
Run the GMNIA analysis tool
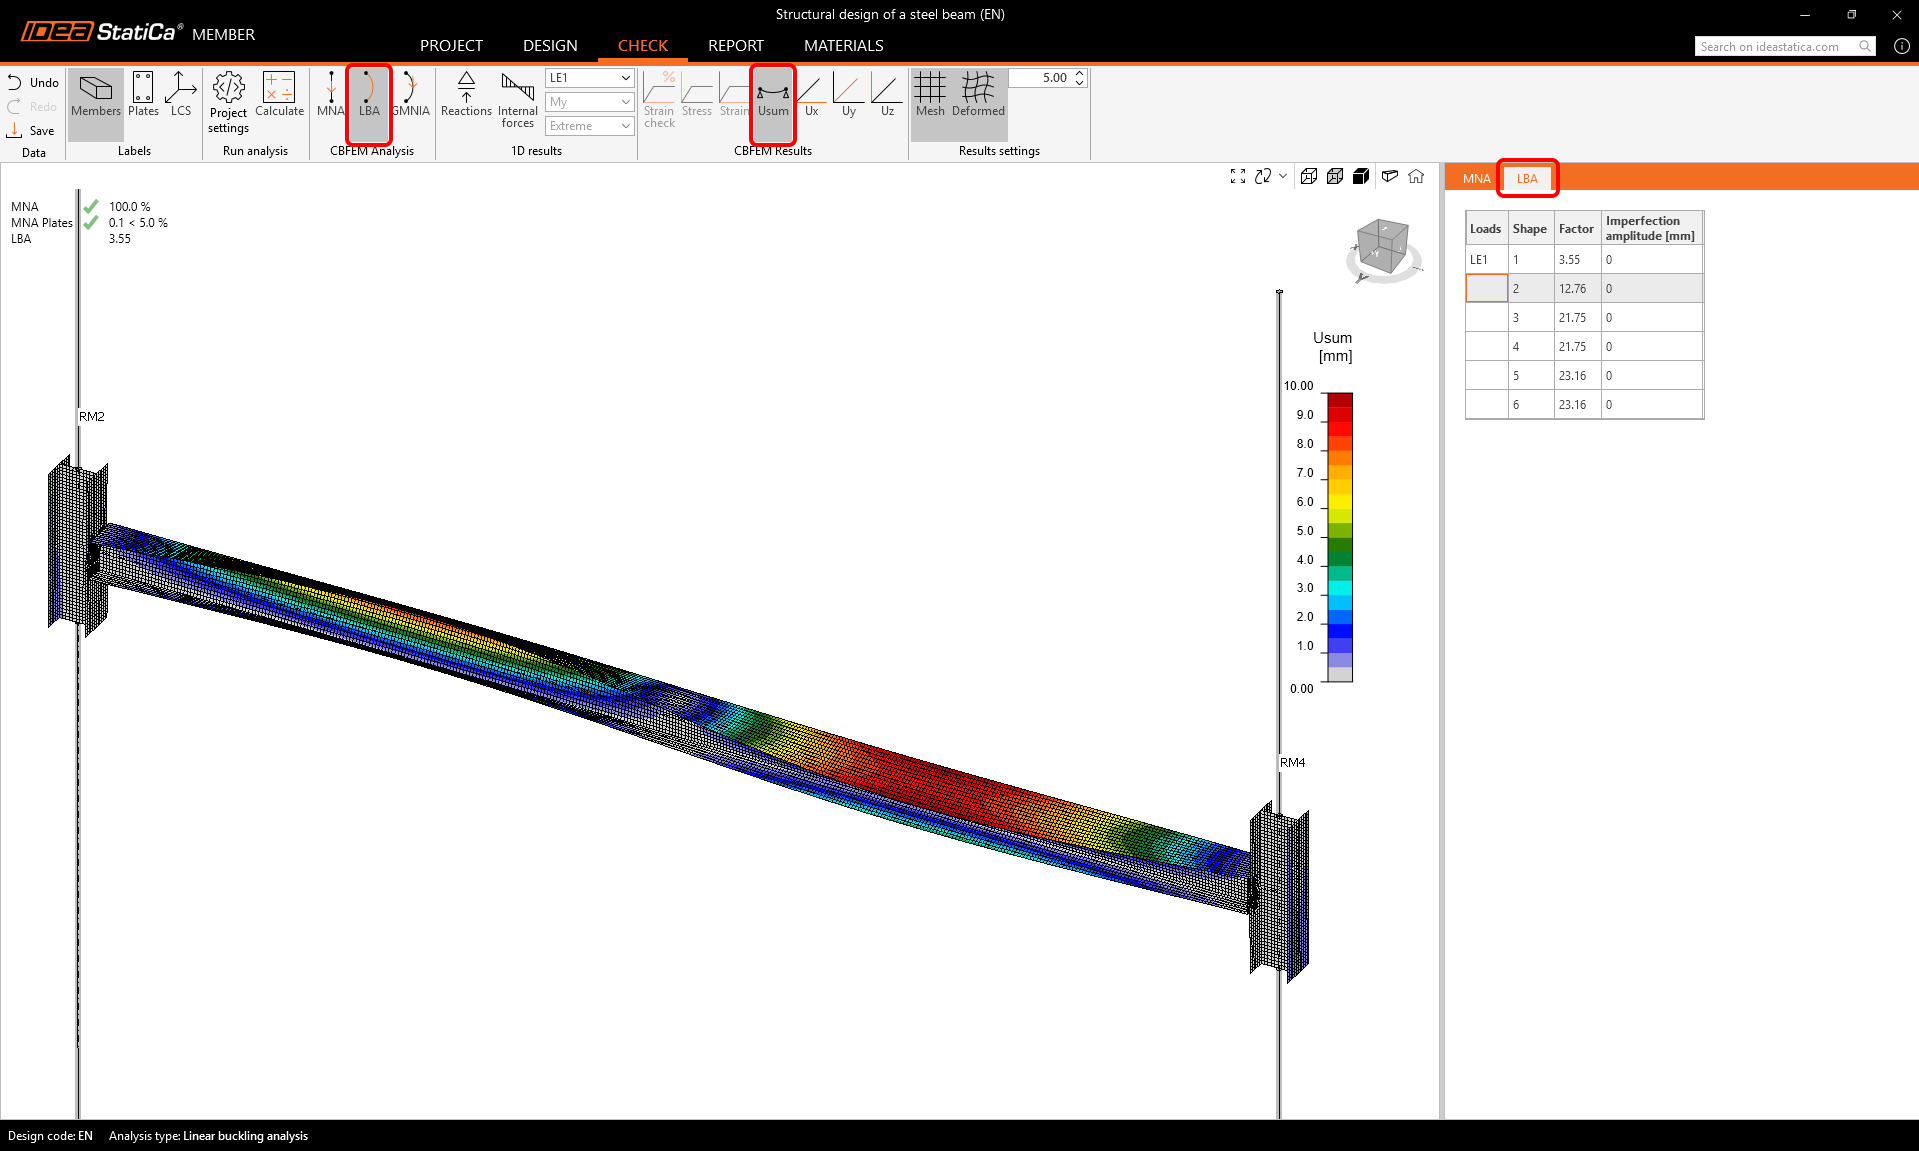point(411,95)
